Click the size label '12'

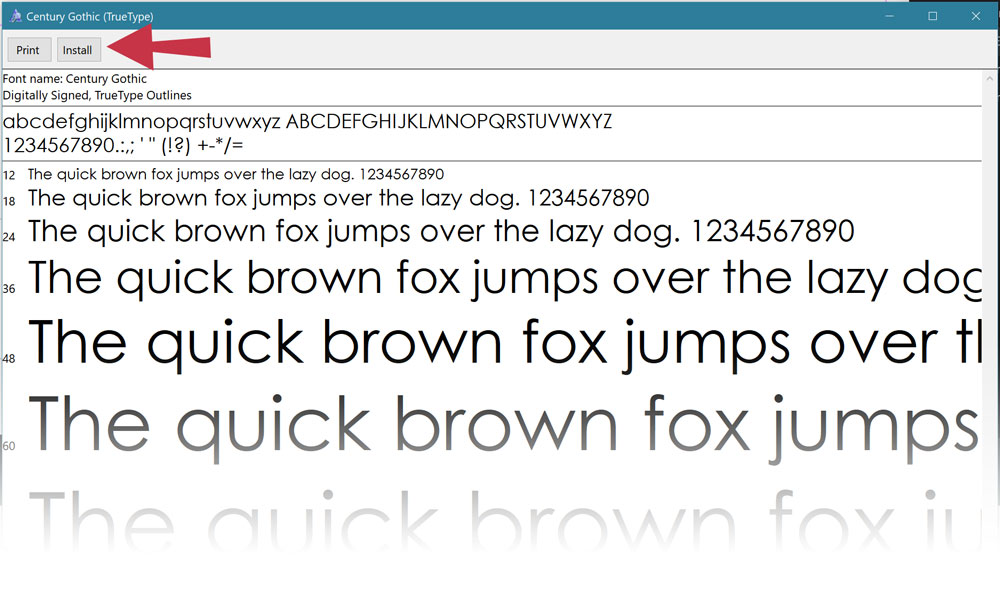point(9,175)
